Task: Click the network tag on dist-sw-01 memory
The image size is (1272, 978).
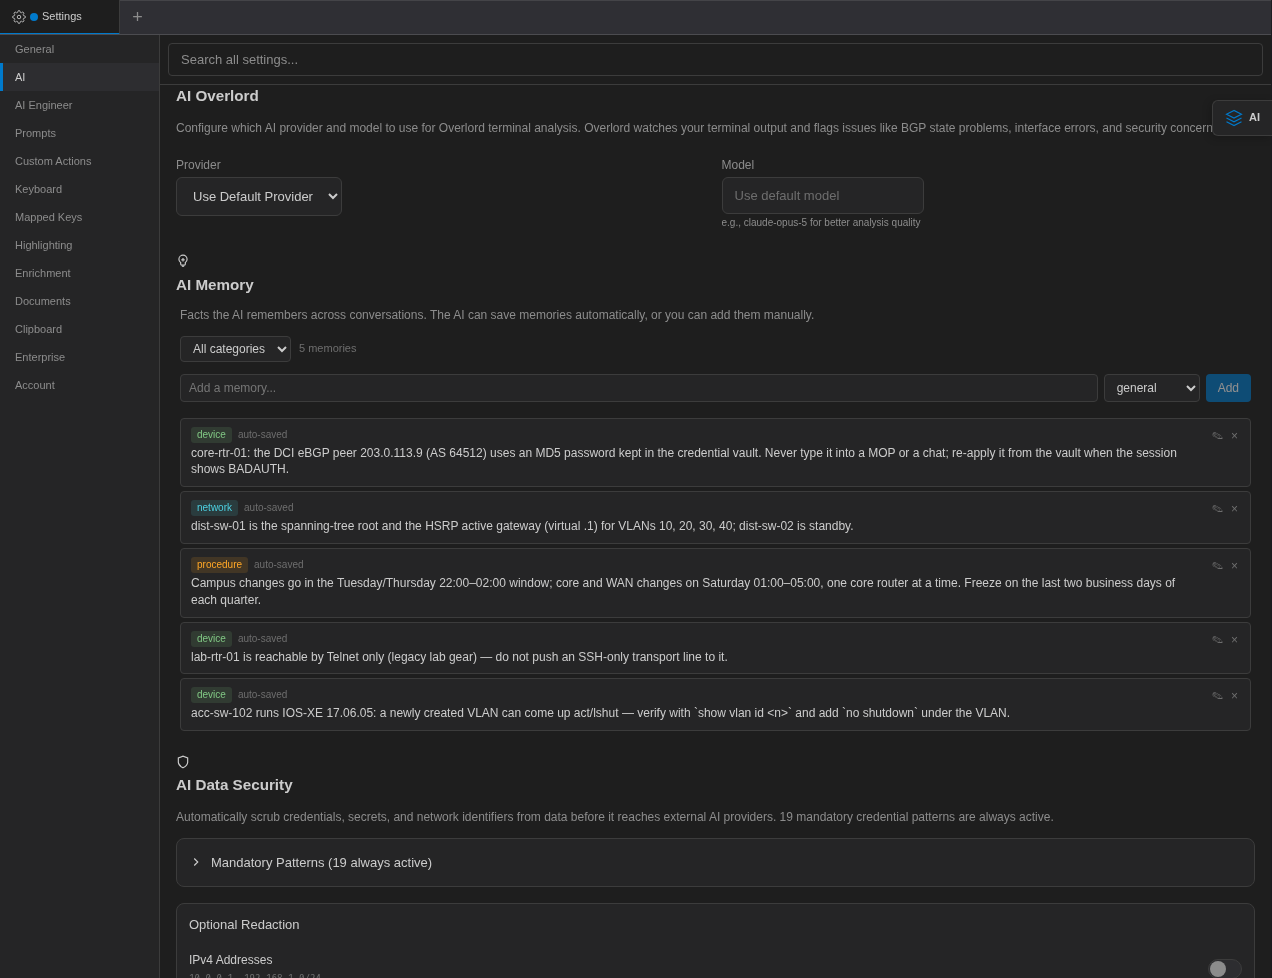Action: click(214, 508)
